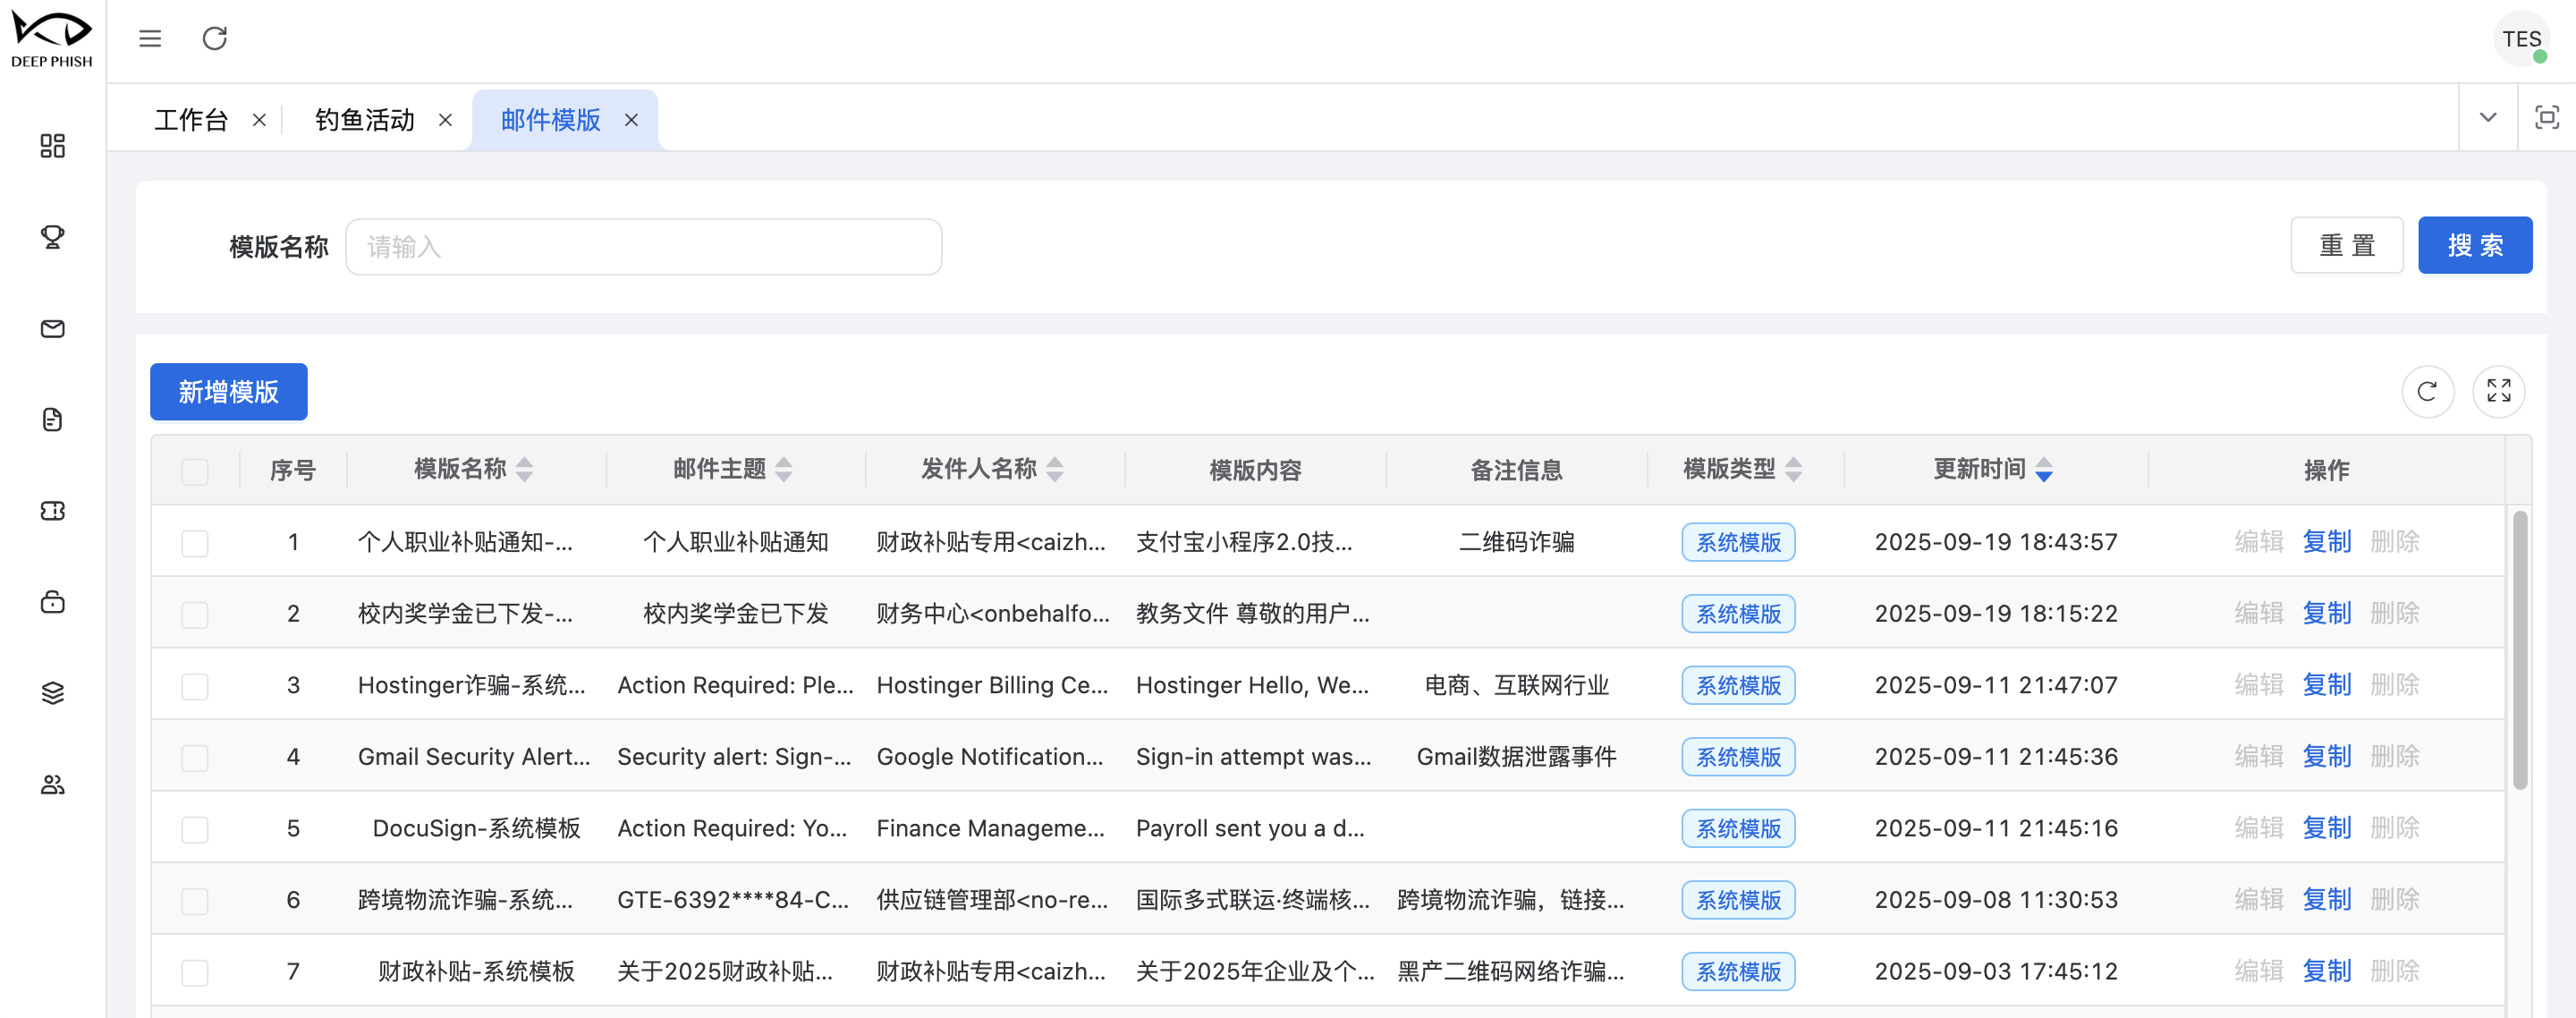Click the trophy icon in the sidebar
Image resolution: width=2576 pixels, height=1018 pixels.
pos(52,237)
